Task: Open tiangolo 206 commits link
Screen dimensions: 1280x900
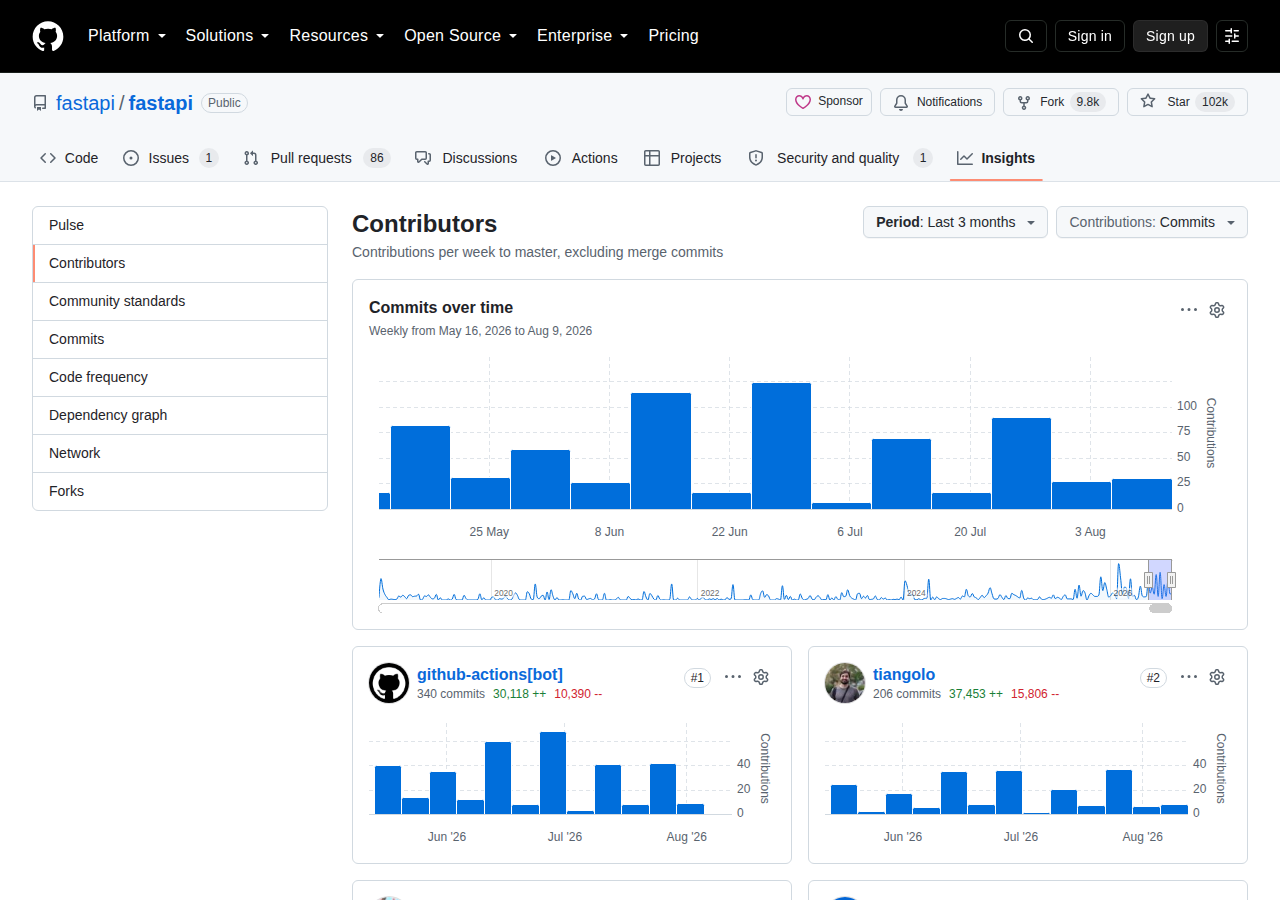Action: coord(907,694)
